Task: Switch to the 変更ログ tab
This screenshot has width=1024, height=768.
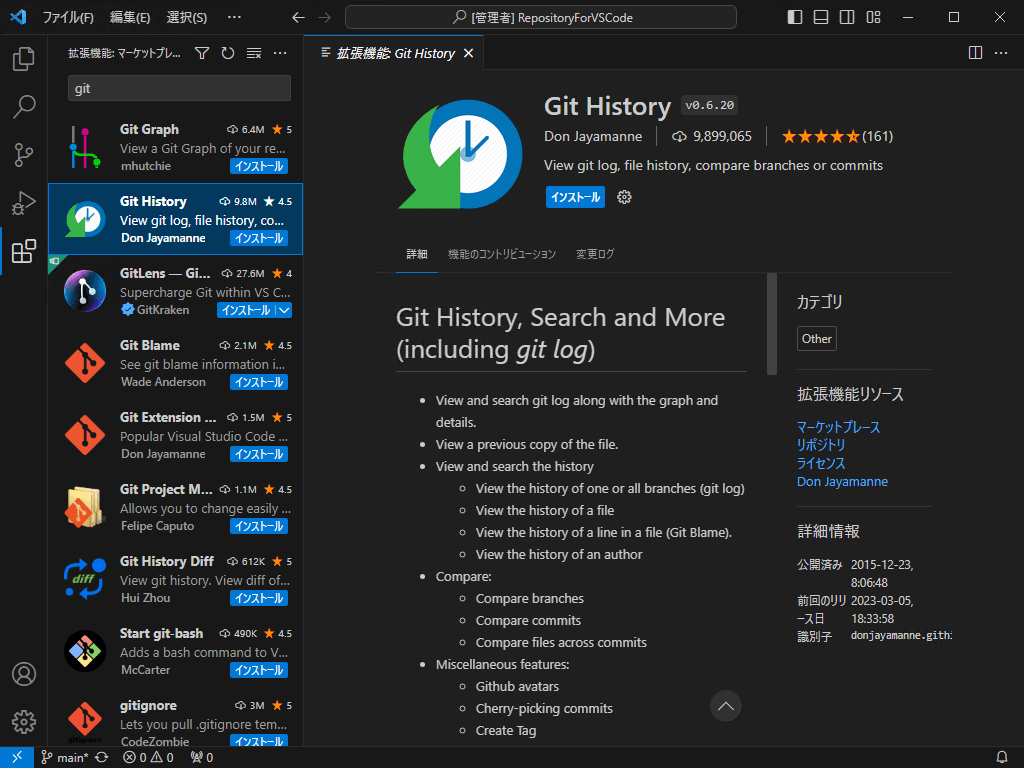Action: (x=595, y=254)
